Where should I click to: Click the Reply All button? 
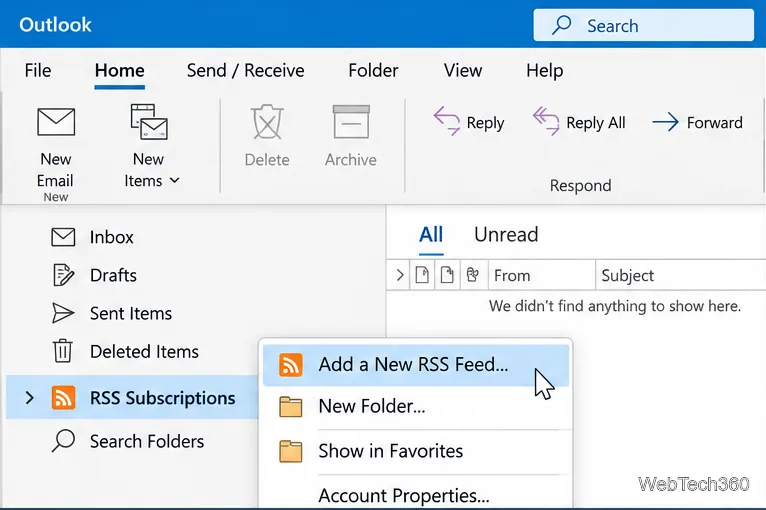579,122
